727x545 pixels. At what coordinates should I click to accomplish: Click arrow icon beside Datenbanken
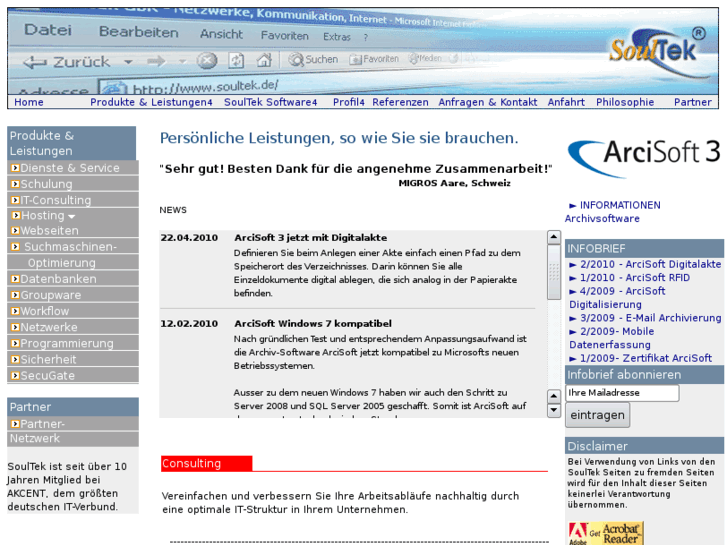15,279
